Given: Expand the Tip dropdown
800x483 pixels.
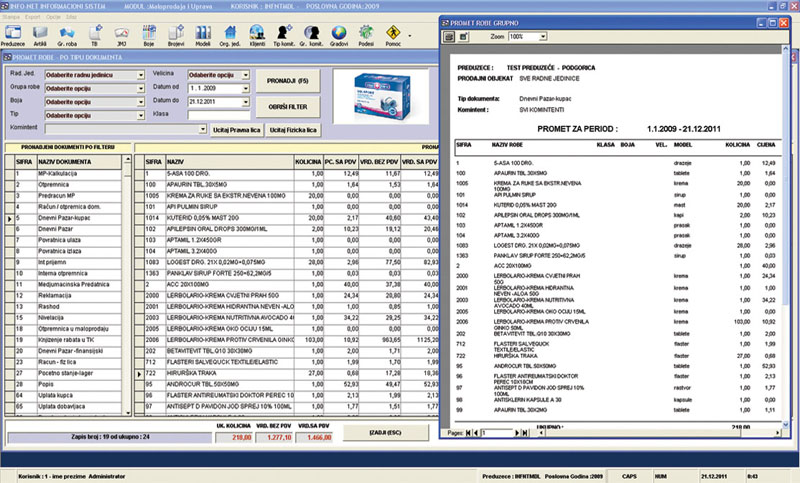Looking at the screenshot, I should [x=140, y=116].
